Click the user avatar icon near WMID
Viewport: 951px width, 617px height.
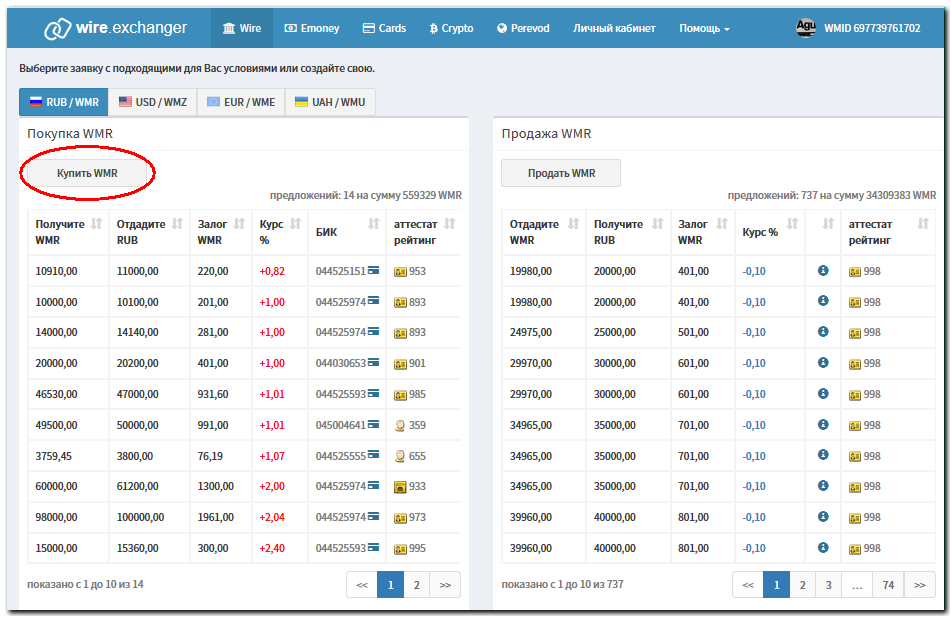[x=805, y=28]
